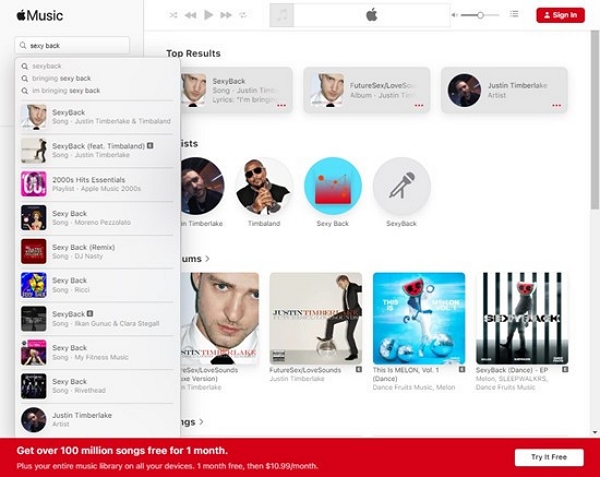Viewport: 600px width, 477px height.
Task: Select Sexy Back (Remix) by DJ Nasty
Action: point(98,251)
